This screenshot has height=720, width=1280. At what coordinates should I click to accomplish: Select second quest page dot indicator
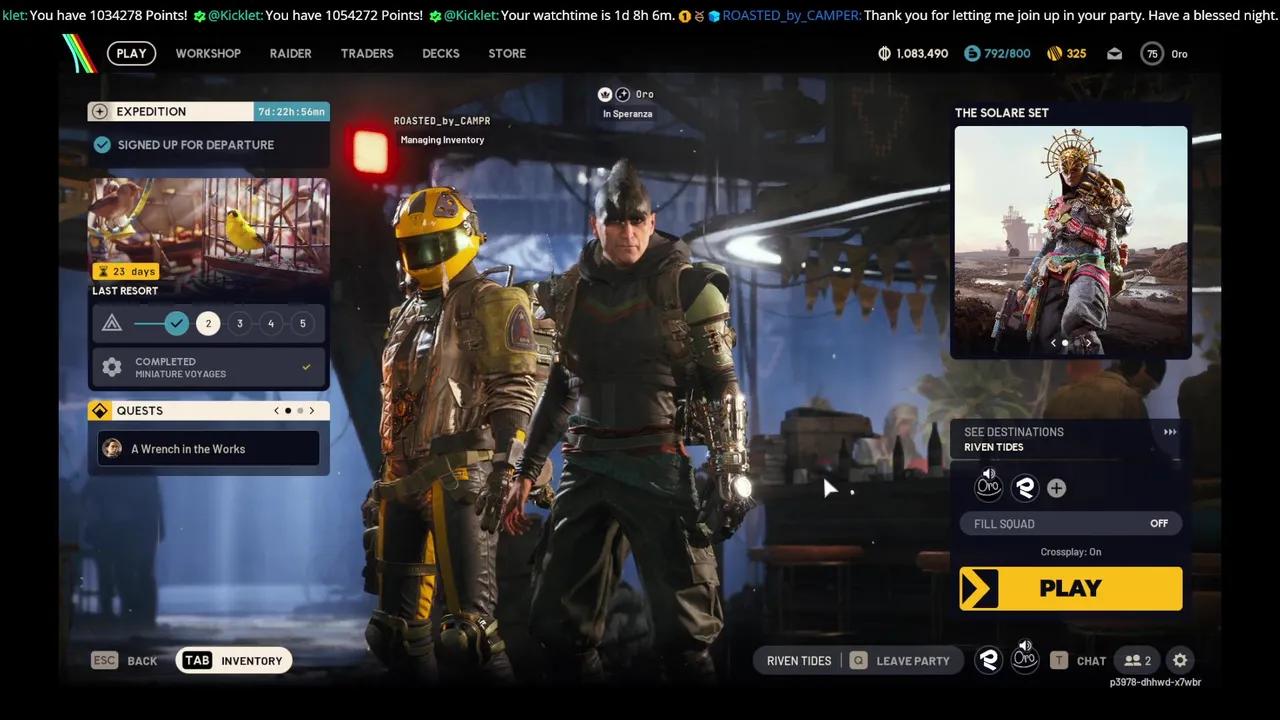300,411
